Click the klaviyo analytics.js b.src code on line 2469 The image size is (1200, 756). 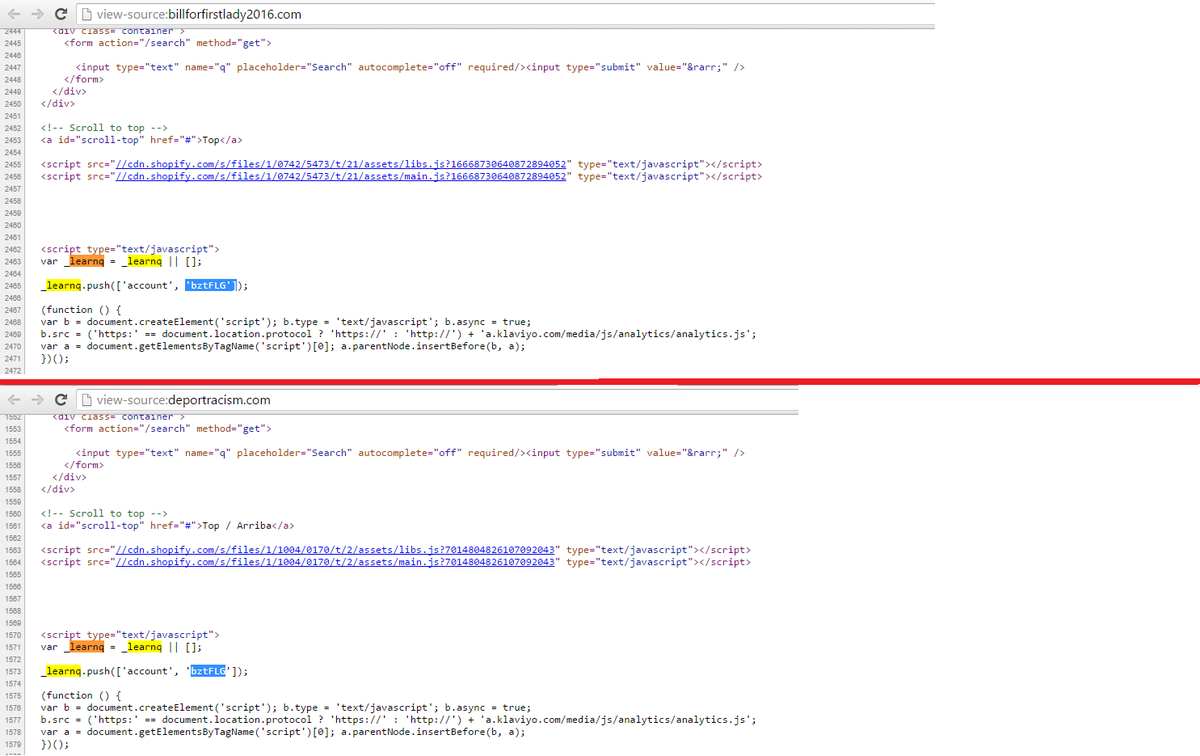point(398,334)
